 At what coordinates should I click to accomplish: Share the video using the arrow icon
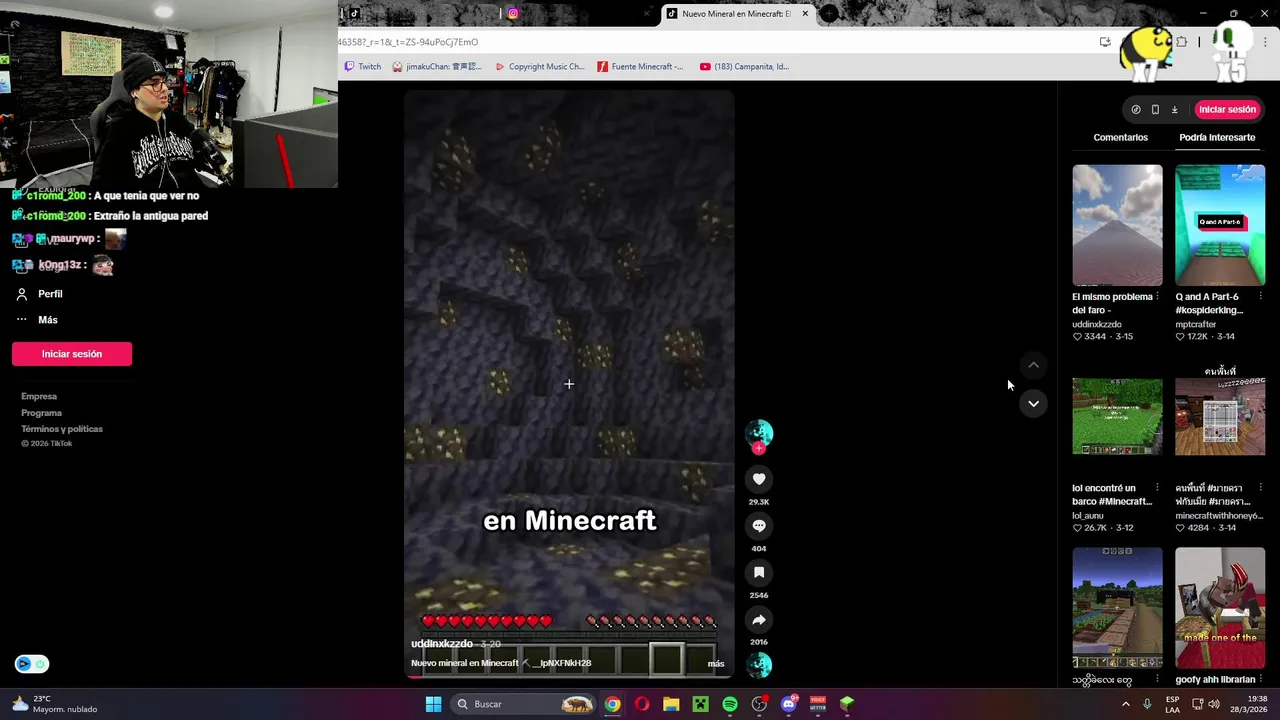click(759, 620)
